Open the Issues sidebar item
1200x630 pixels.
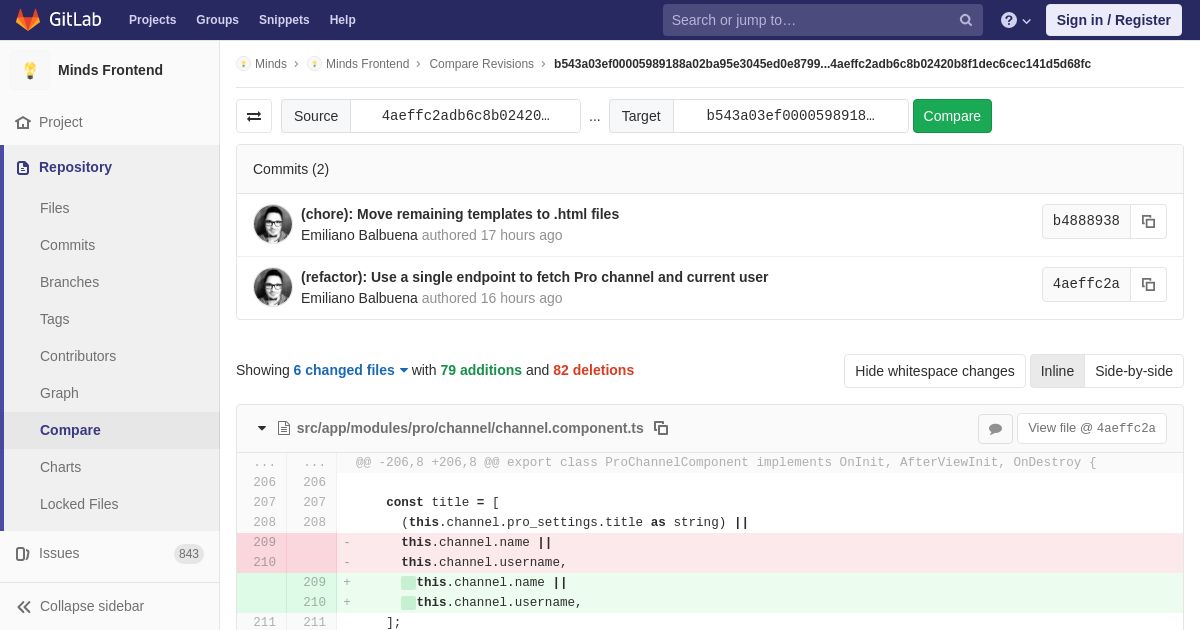coord(59,553)
